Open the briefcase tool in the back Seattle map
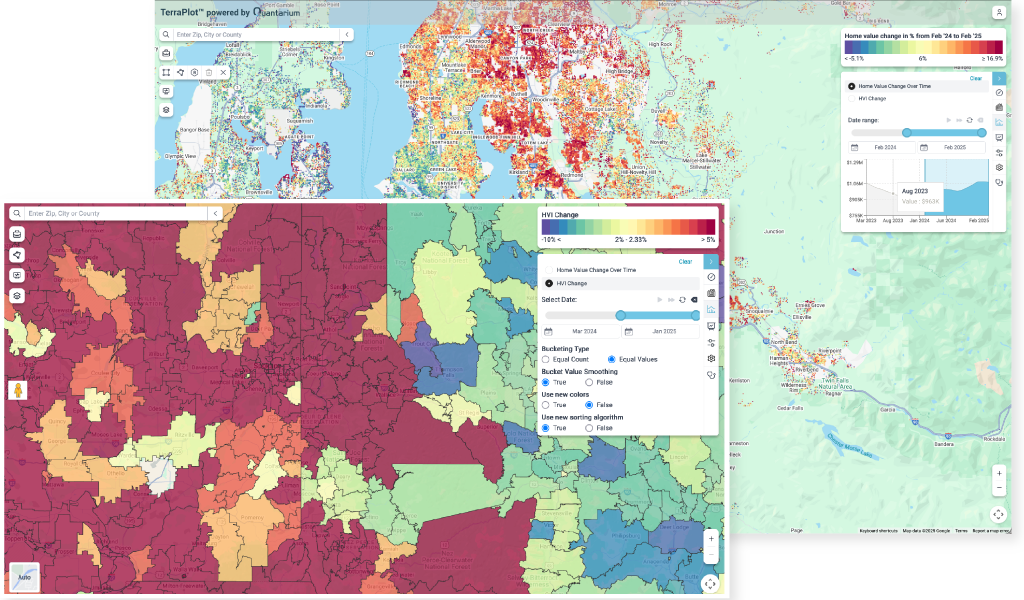 pos(166,54)
